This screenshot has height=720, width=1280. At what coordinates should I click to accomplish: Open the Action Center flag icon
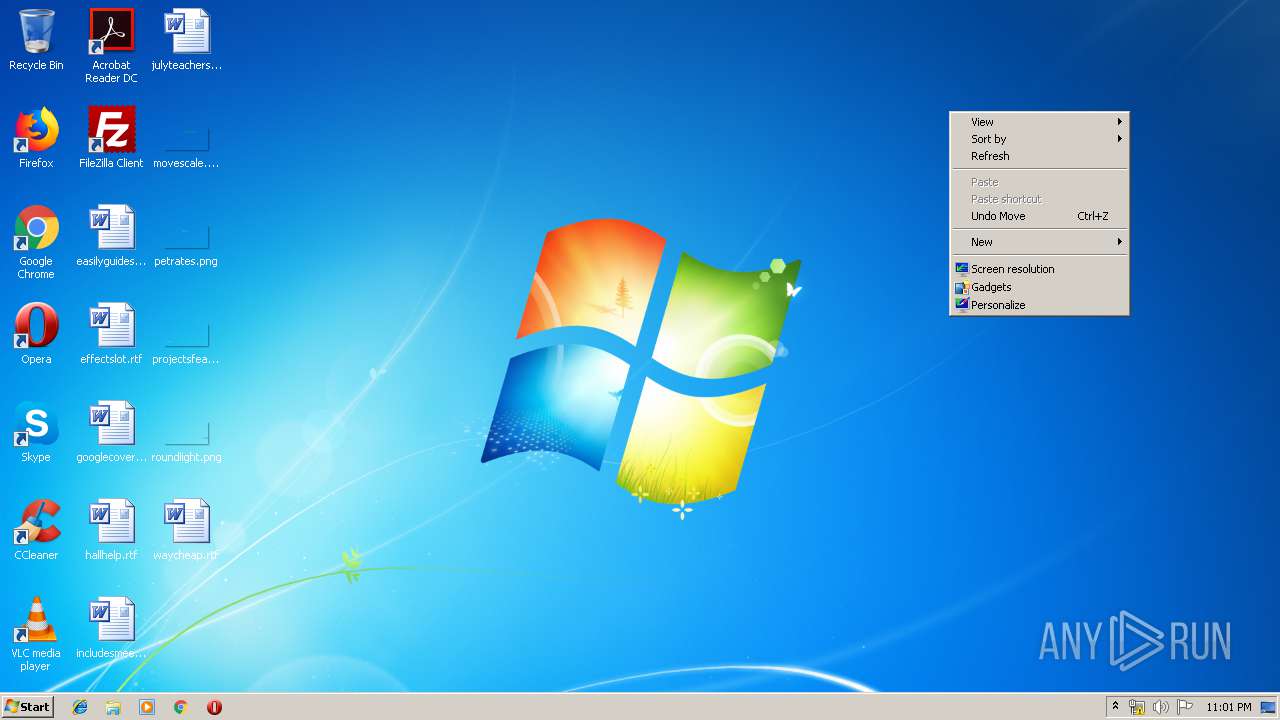(1185, 707)
